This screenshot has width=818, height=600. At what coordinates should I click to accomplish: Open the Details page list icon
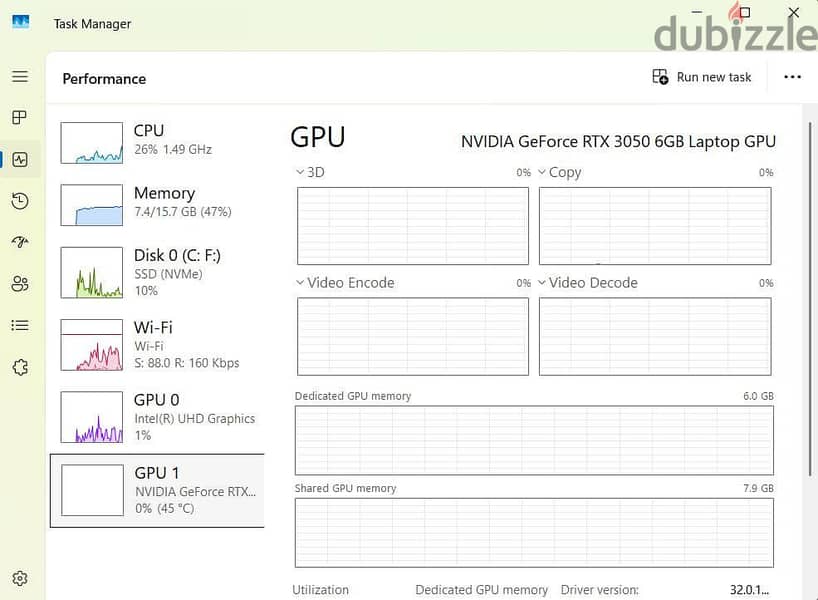(x=20, y=326)
